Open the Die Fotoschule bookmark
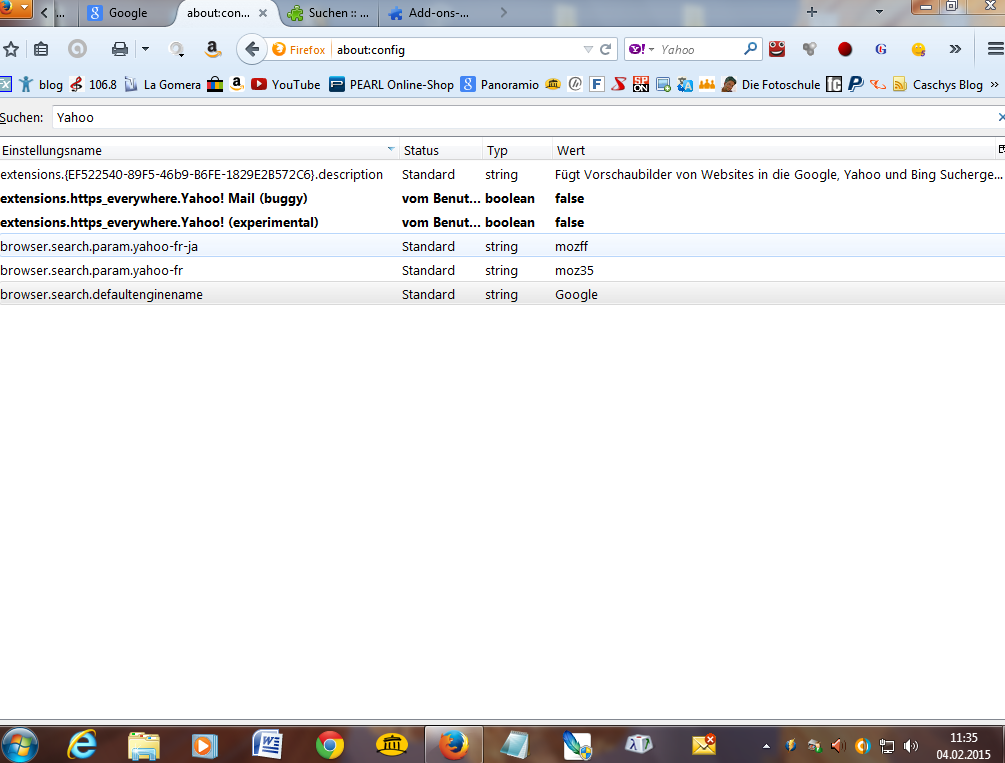Screen dimensions: 1005x763 click(771, 85)
